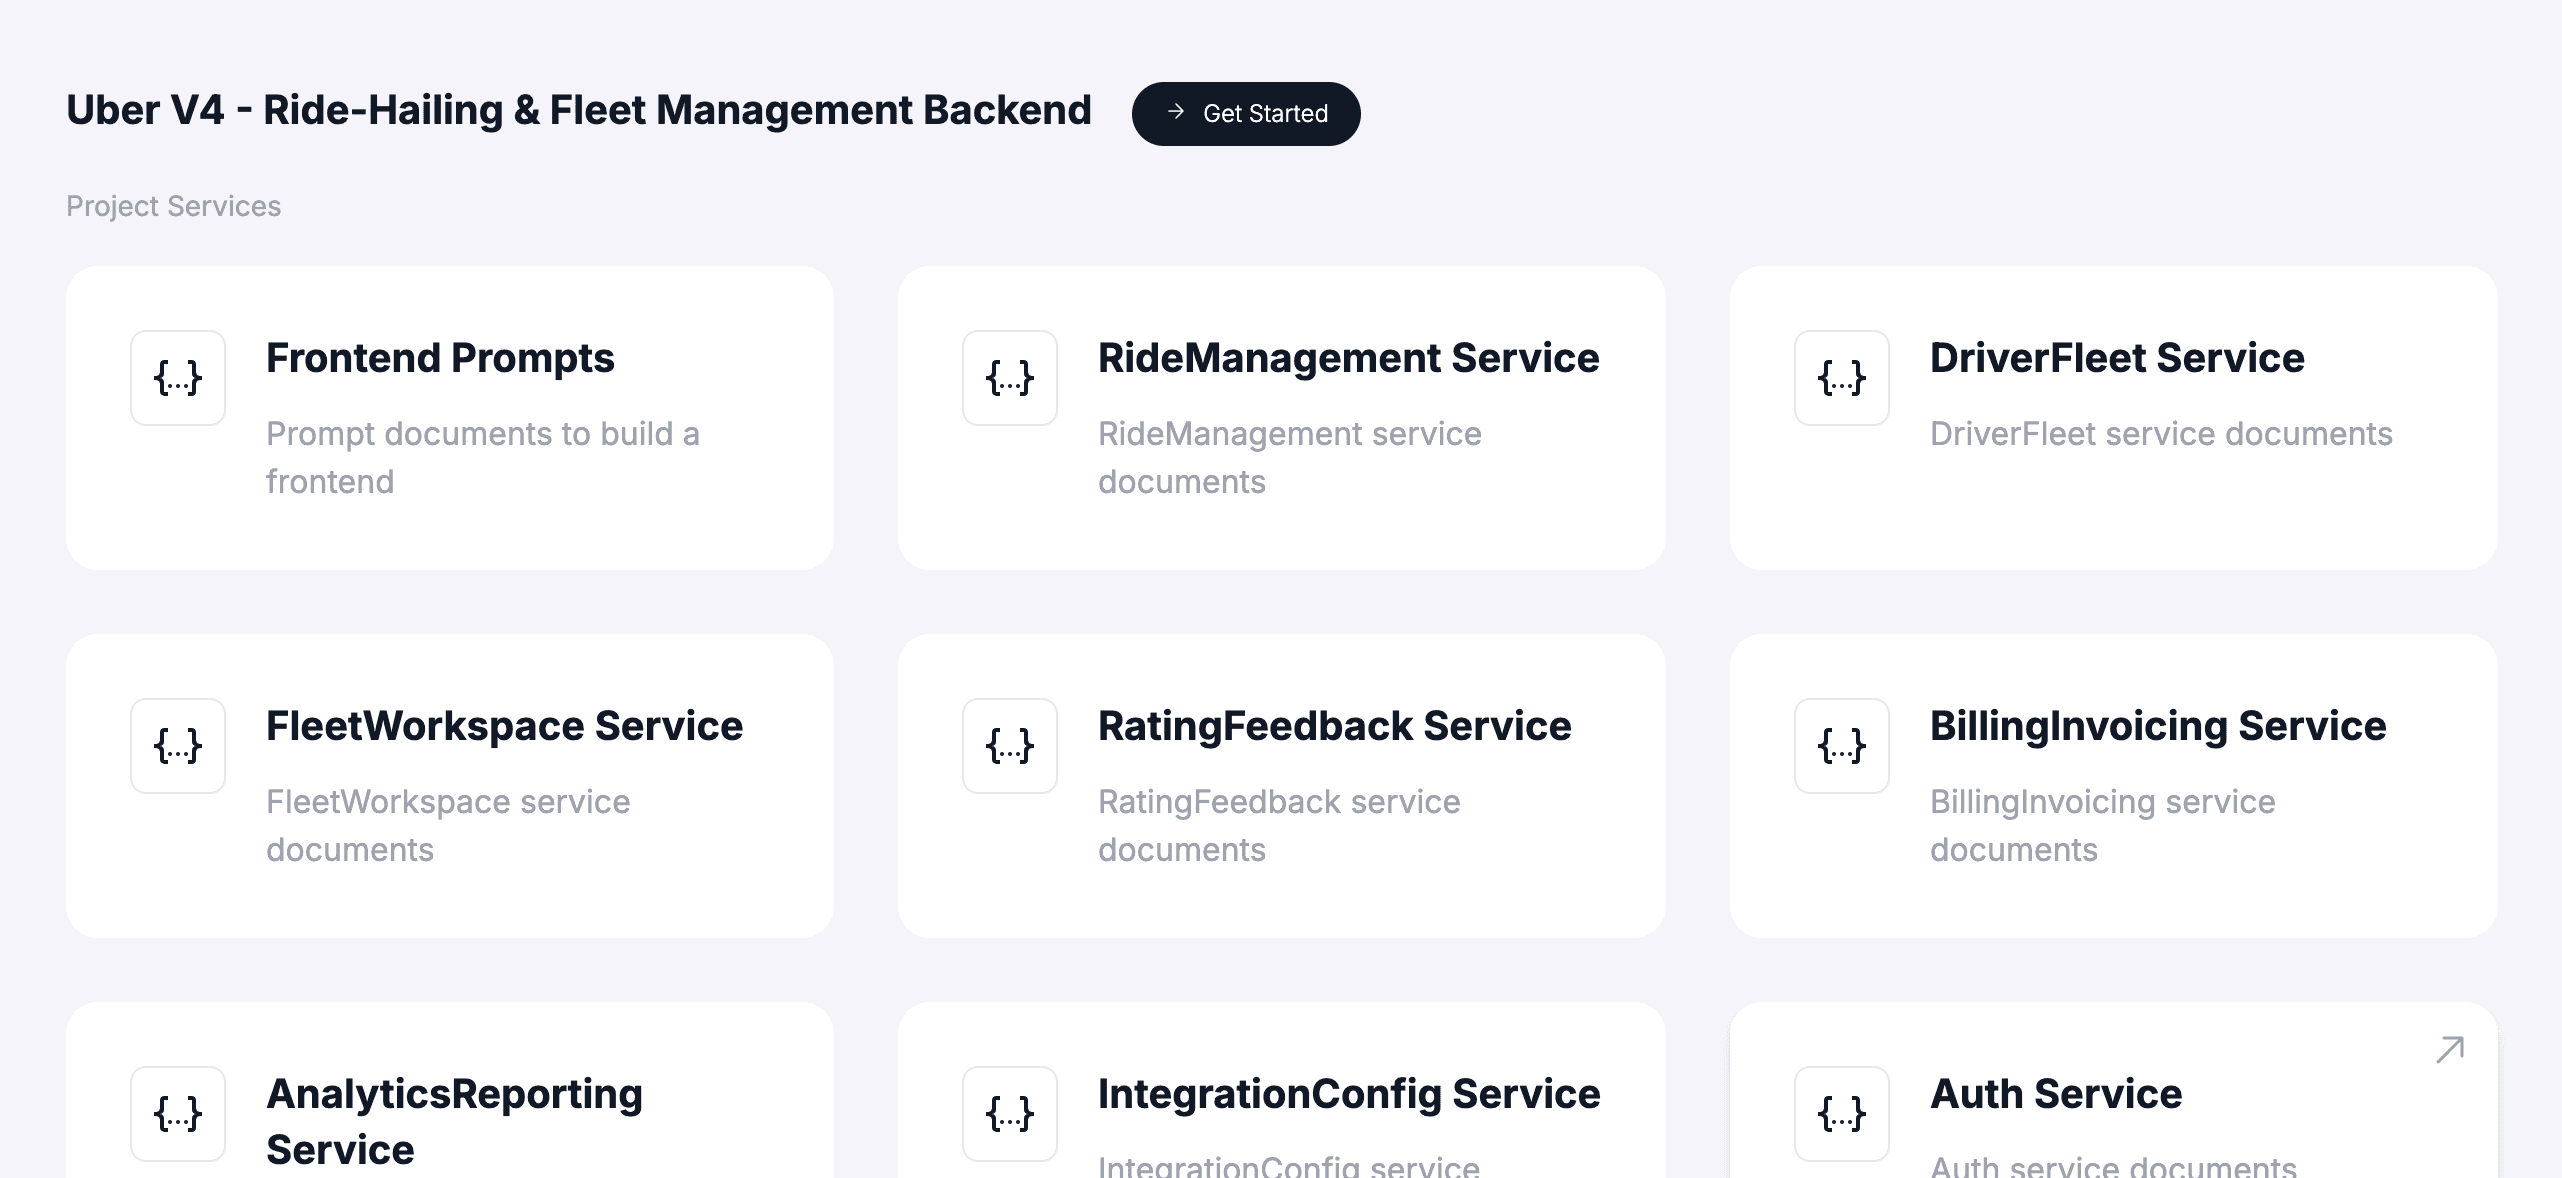The image size is (2562, 1178).
Task: Click the RatingFeedback Service braces icon
Action: click(1010, 746)
